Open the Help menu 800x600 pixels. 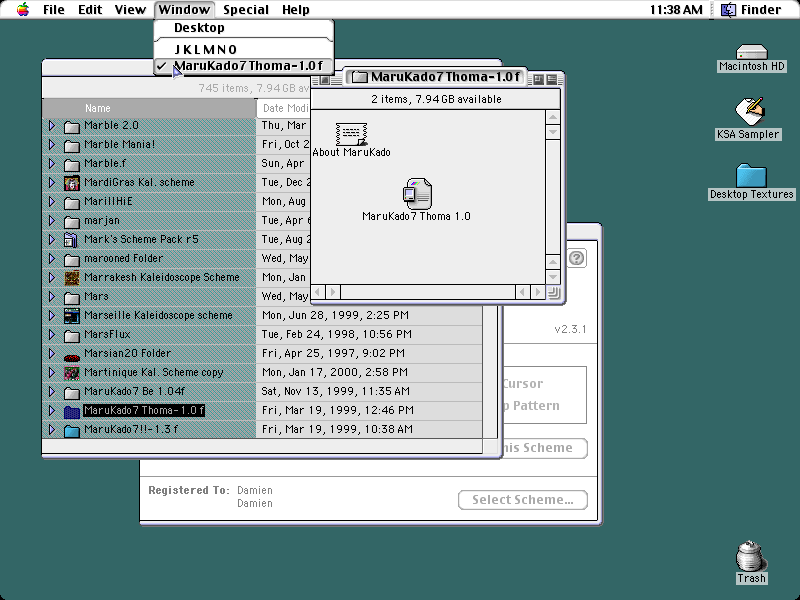295,9
